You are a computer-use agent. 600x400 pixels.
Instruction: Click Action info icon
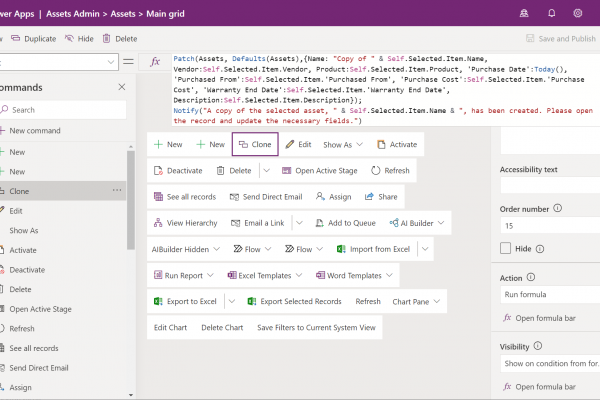pyautogui.click(x=531, y=277)
